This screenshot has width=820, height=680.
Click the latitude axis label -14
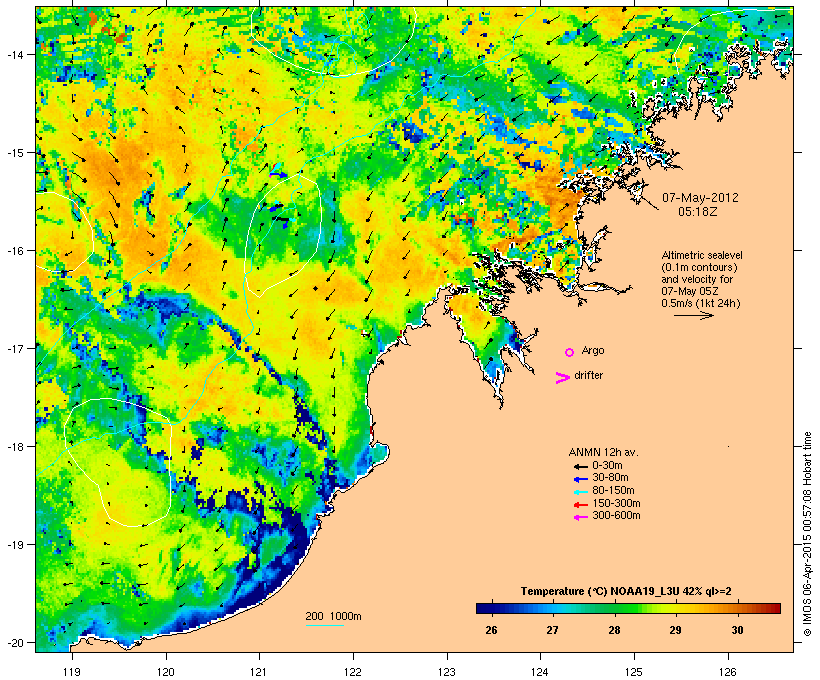tap(14, 54)
